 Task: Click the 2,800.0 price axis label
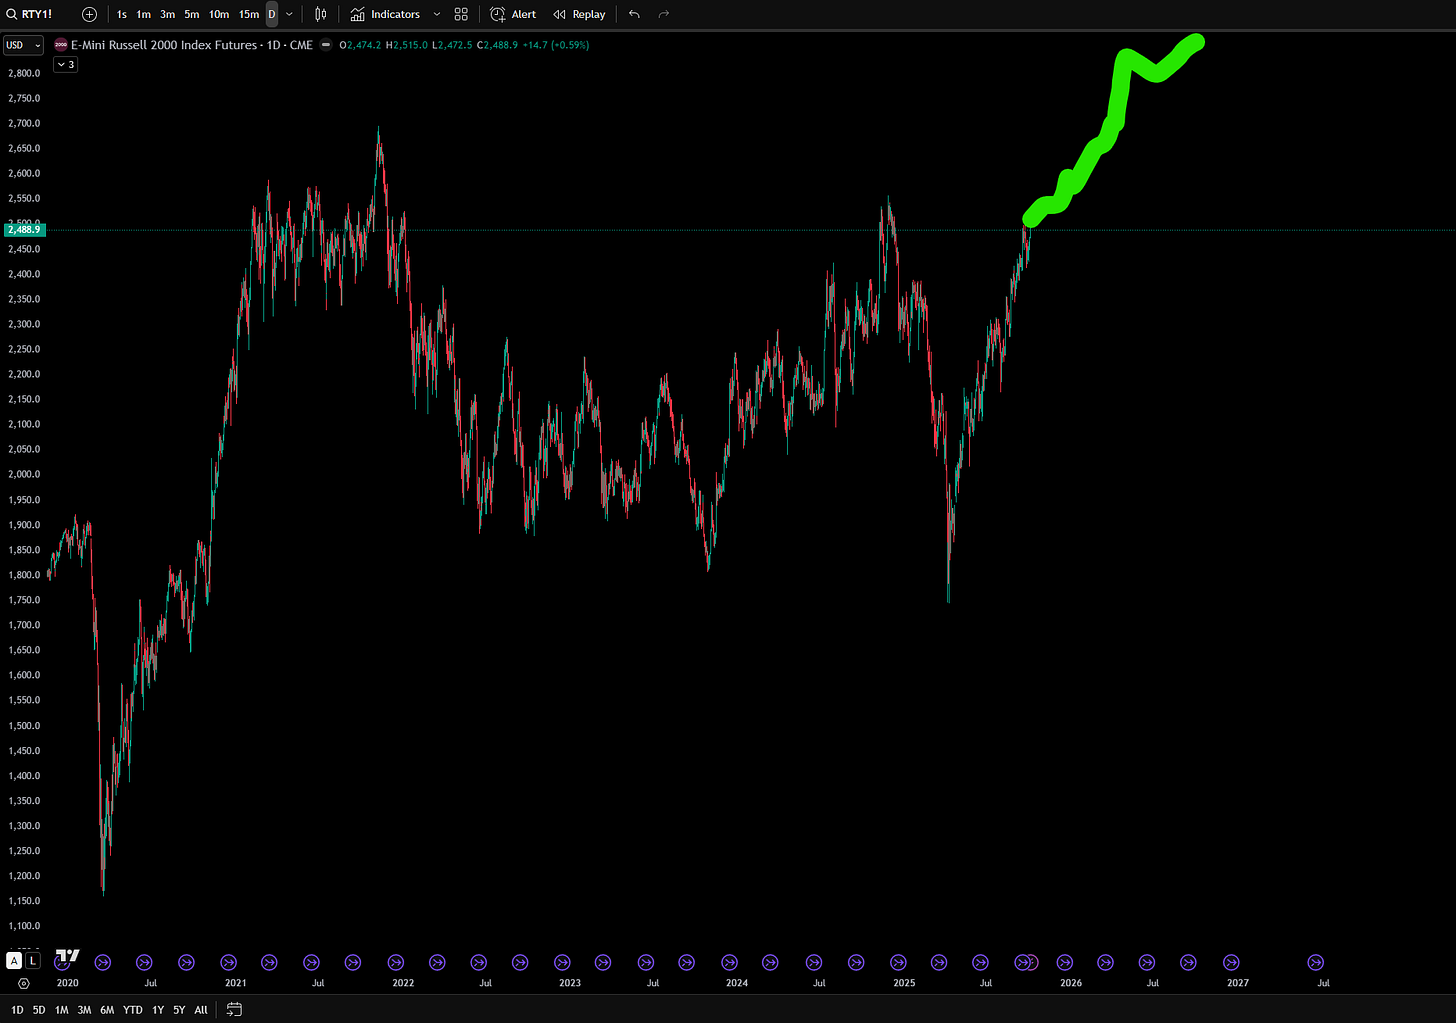[x=24, y=73]
